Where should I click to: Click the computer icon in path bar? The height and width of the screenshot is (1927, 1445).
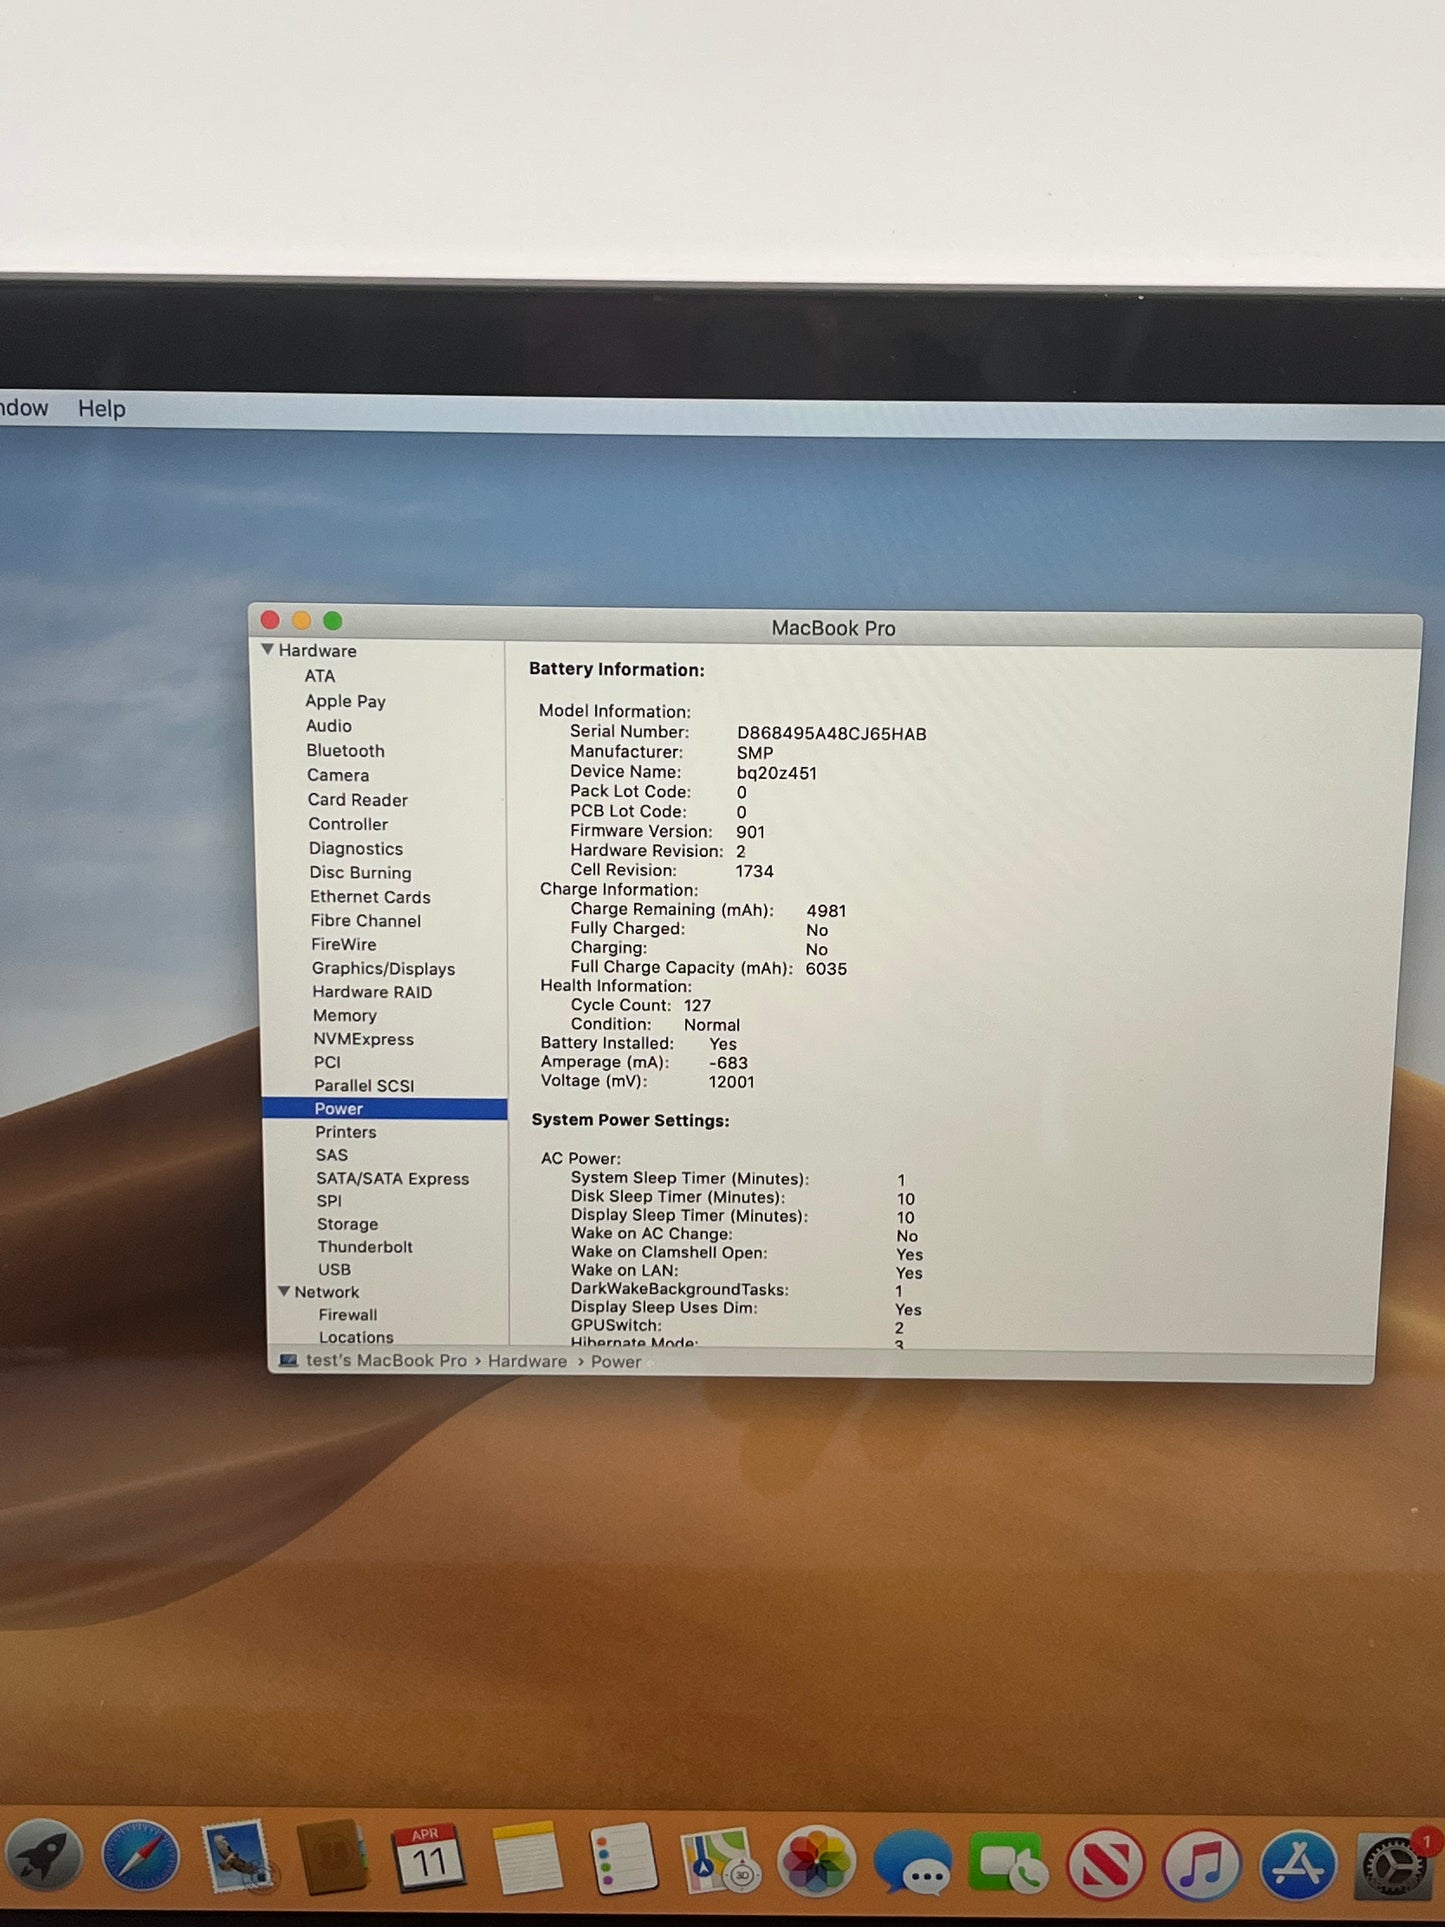[288, 1360]
